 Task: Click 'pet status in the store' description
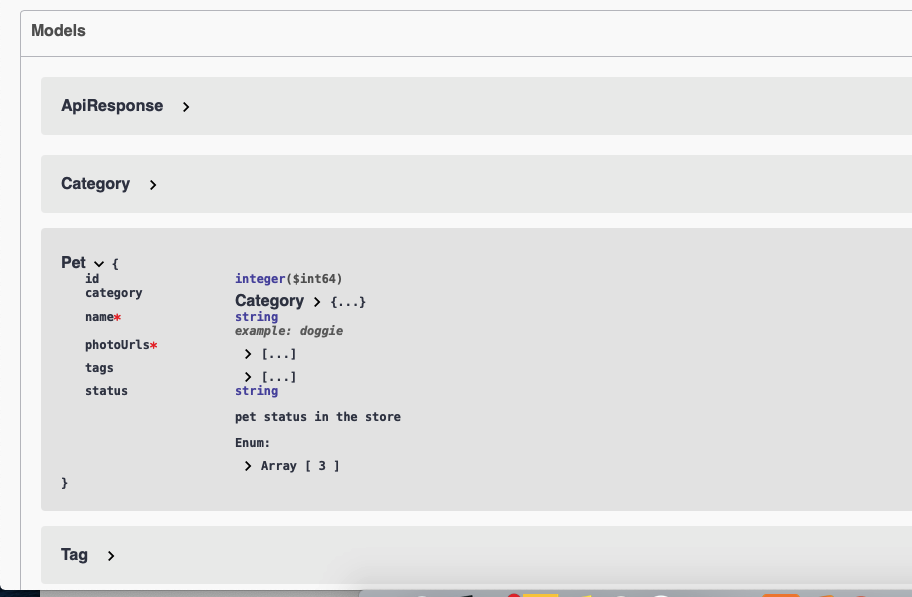pyautogui.click(x=318, y=417)
